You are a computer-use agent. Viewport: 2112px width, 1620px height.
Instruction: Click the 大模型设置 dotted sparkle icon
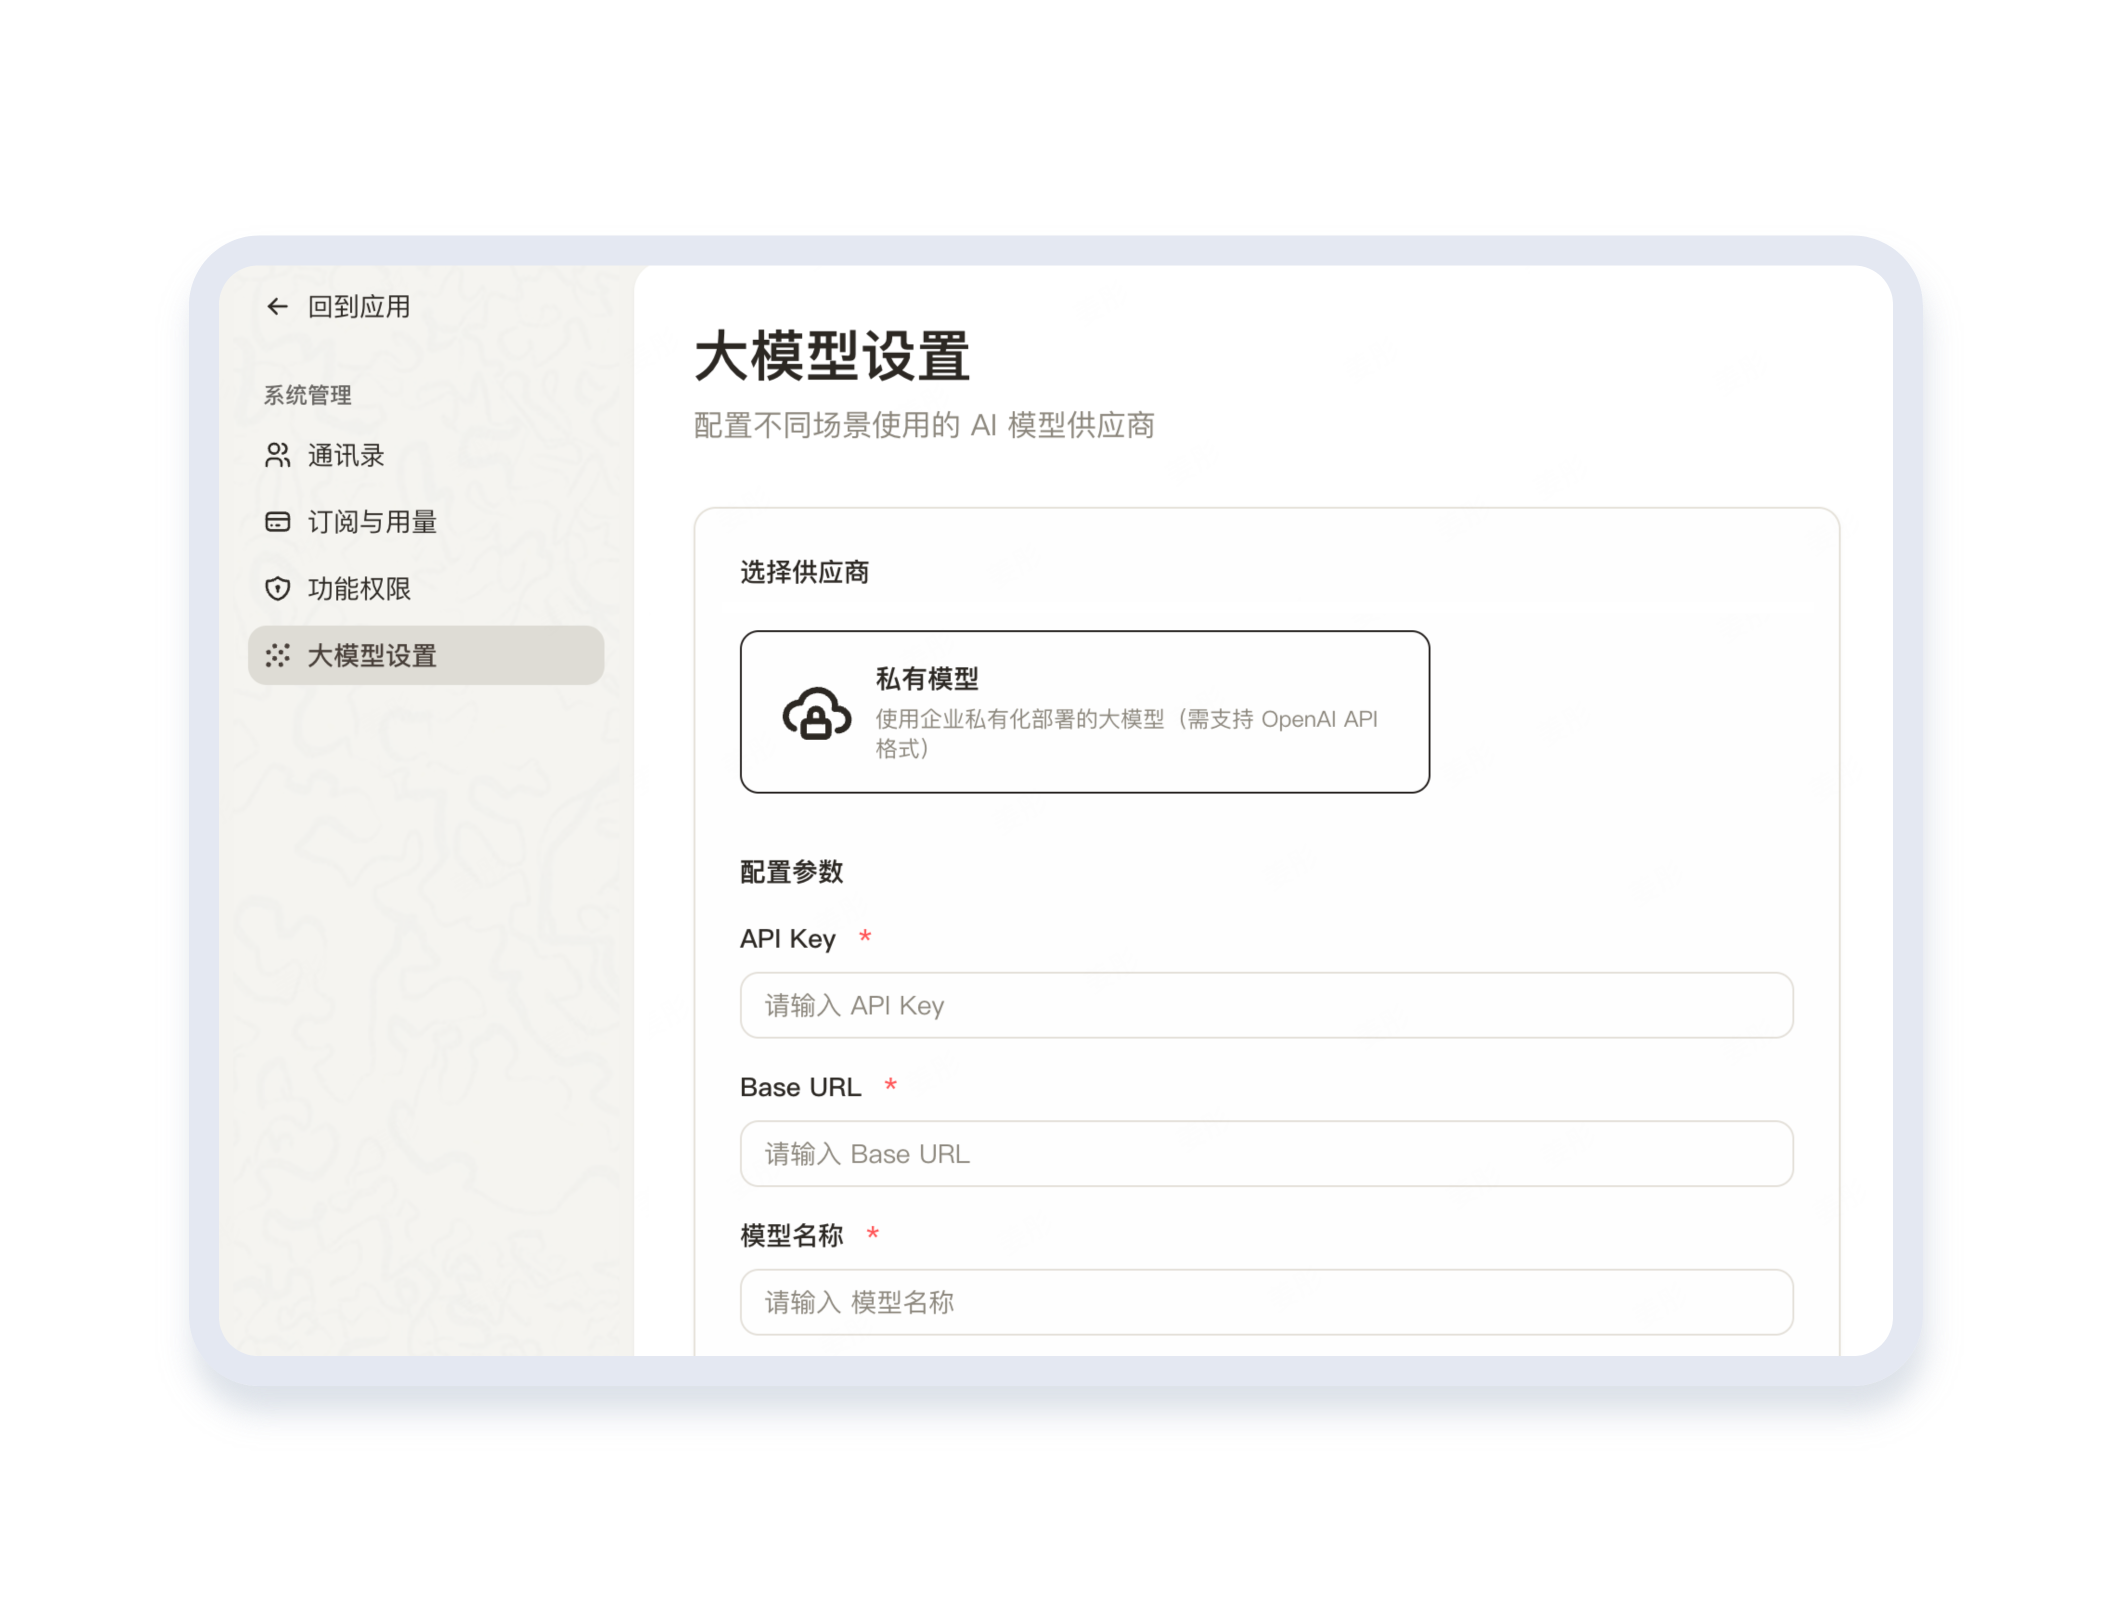coord(277,656)
